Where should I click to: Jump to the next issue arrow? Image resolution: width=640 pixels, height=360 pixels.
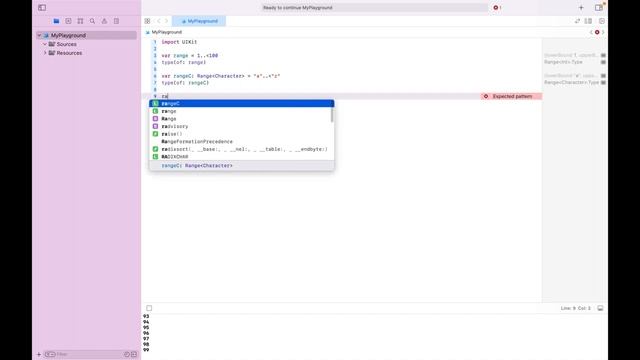603,32
